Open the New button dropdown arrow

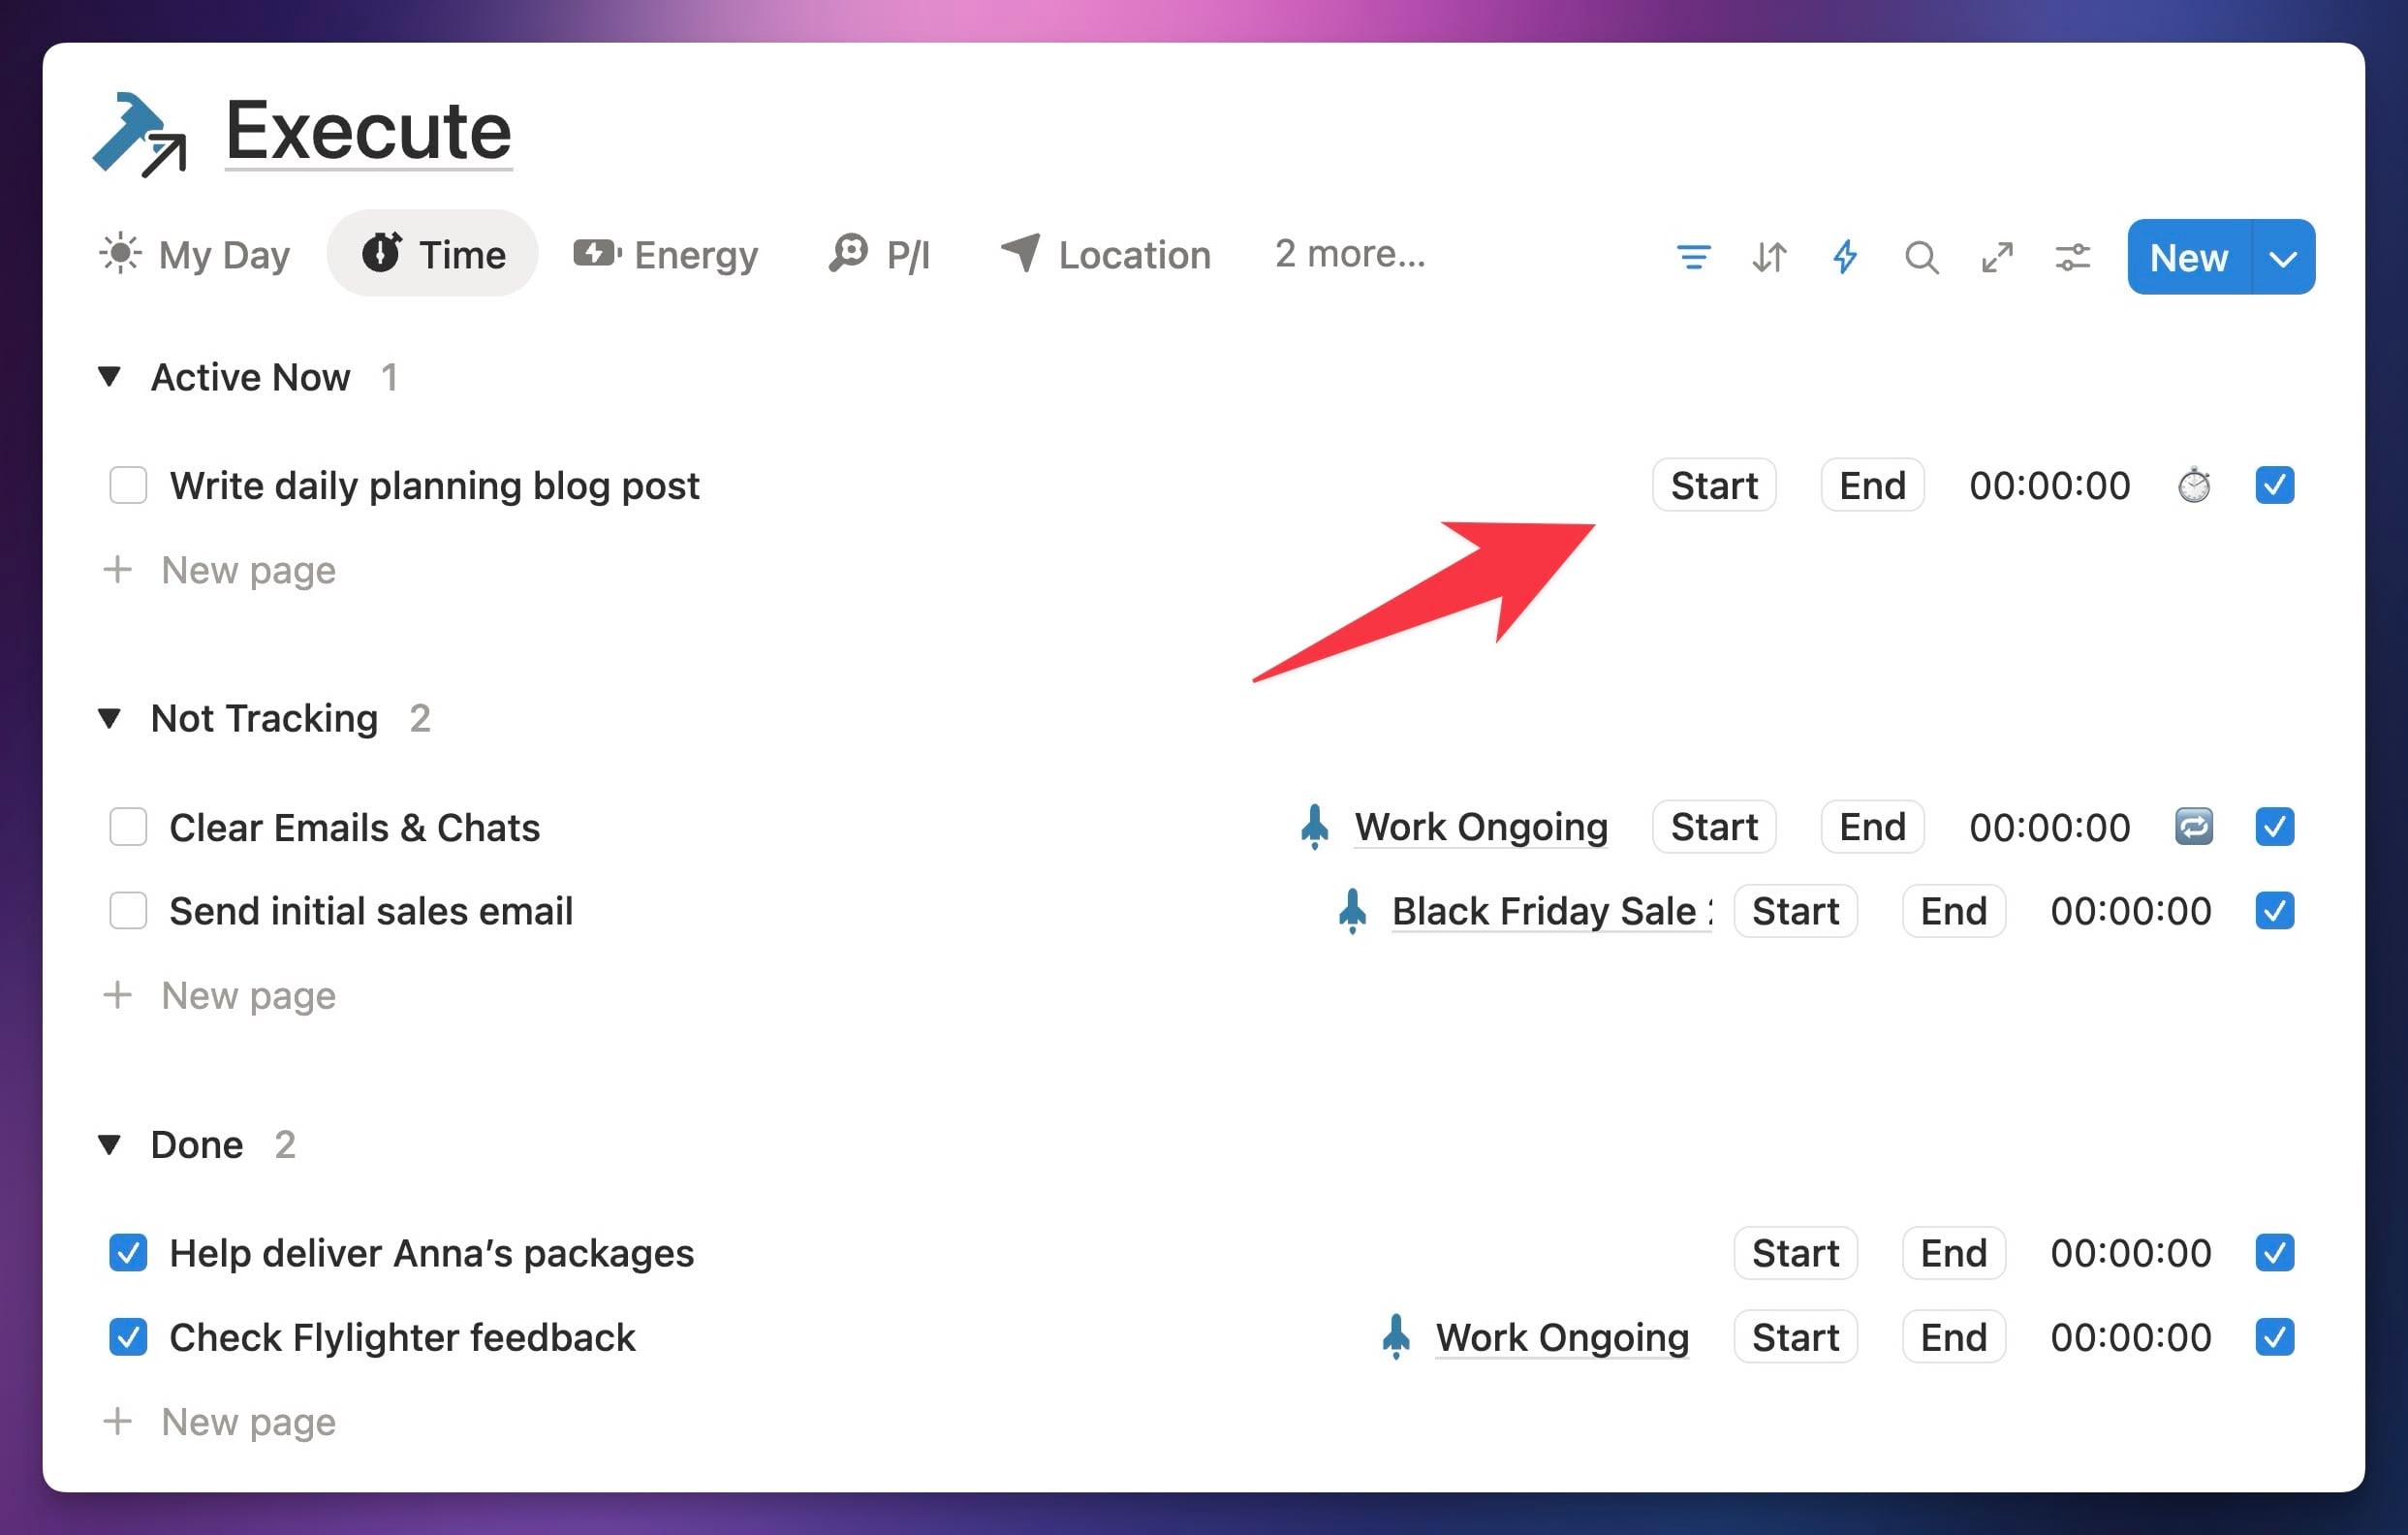[x=2283, y=258]
